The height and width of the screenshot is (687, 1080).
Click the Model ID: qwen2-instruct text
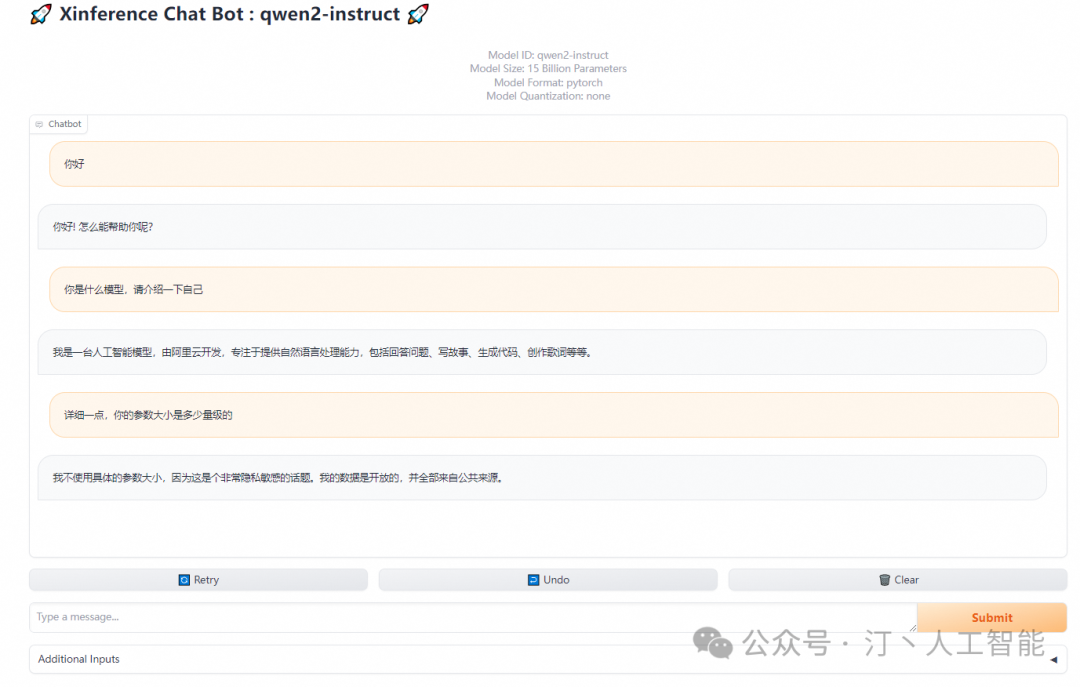548,55
